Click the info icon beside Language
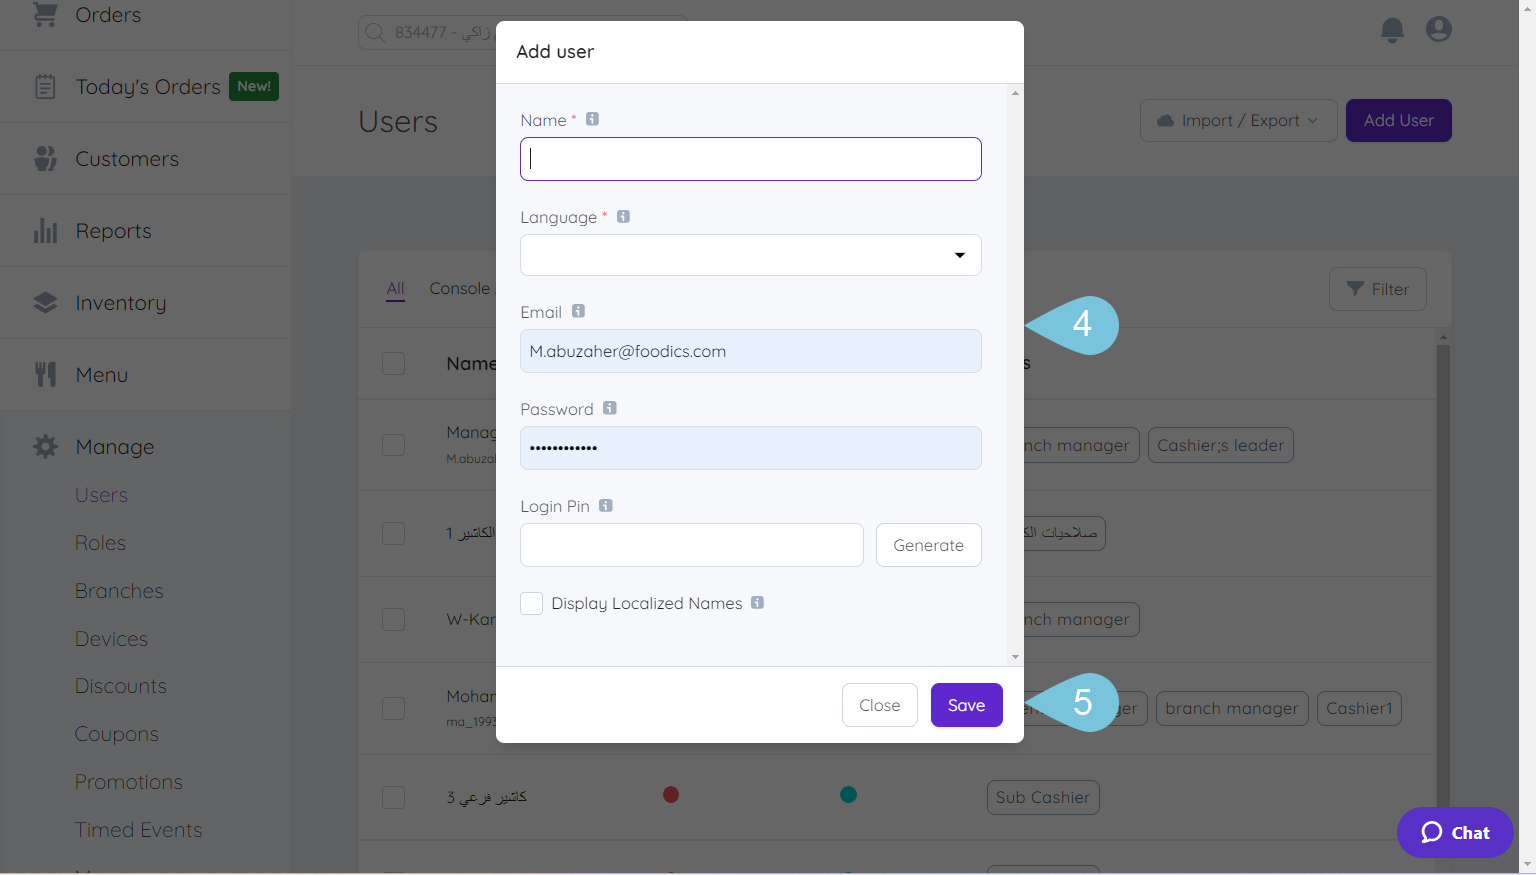This screenshot has height=875, width=1536. coord(623,216)
